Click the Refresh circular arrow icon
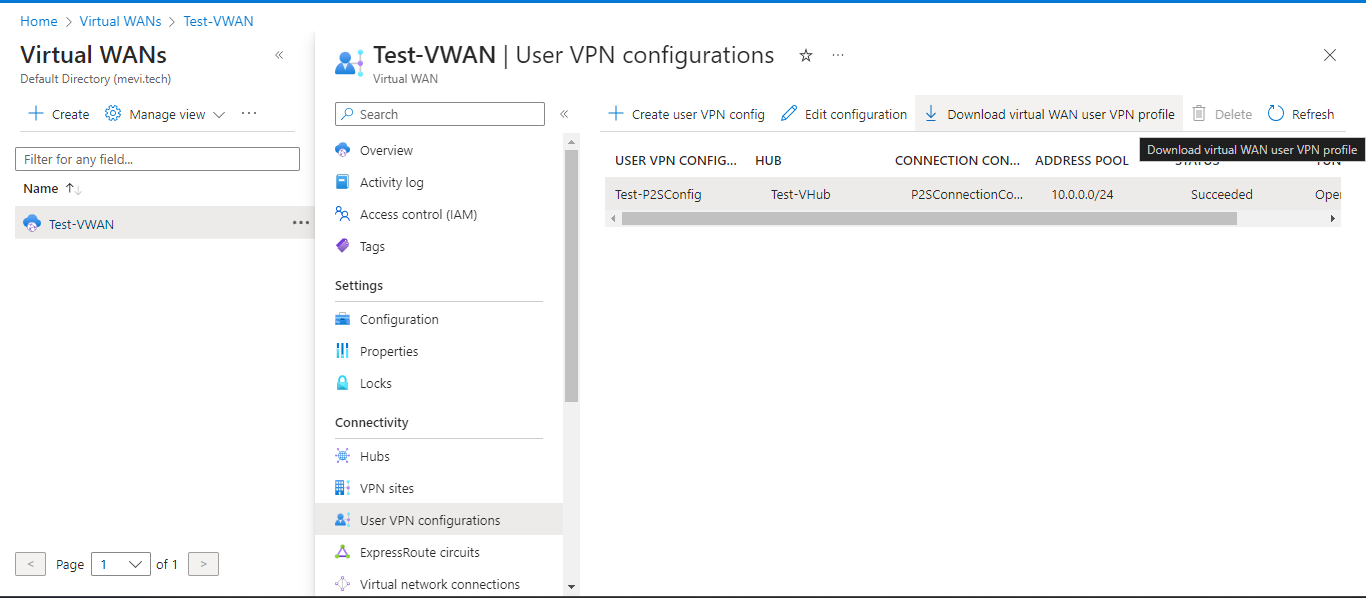This screenshot has height=598, width=1366. pyautogui.click(x=1276, y=114)
